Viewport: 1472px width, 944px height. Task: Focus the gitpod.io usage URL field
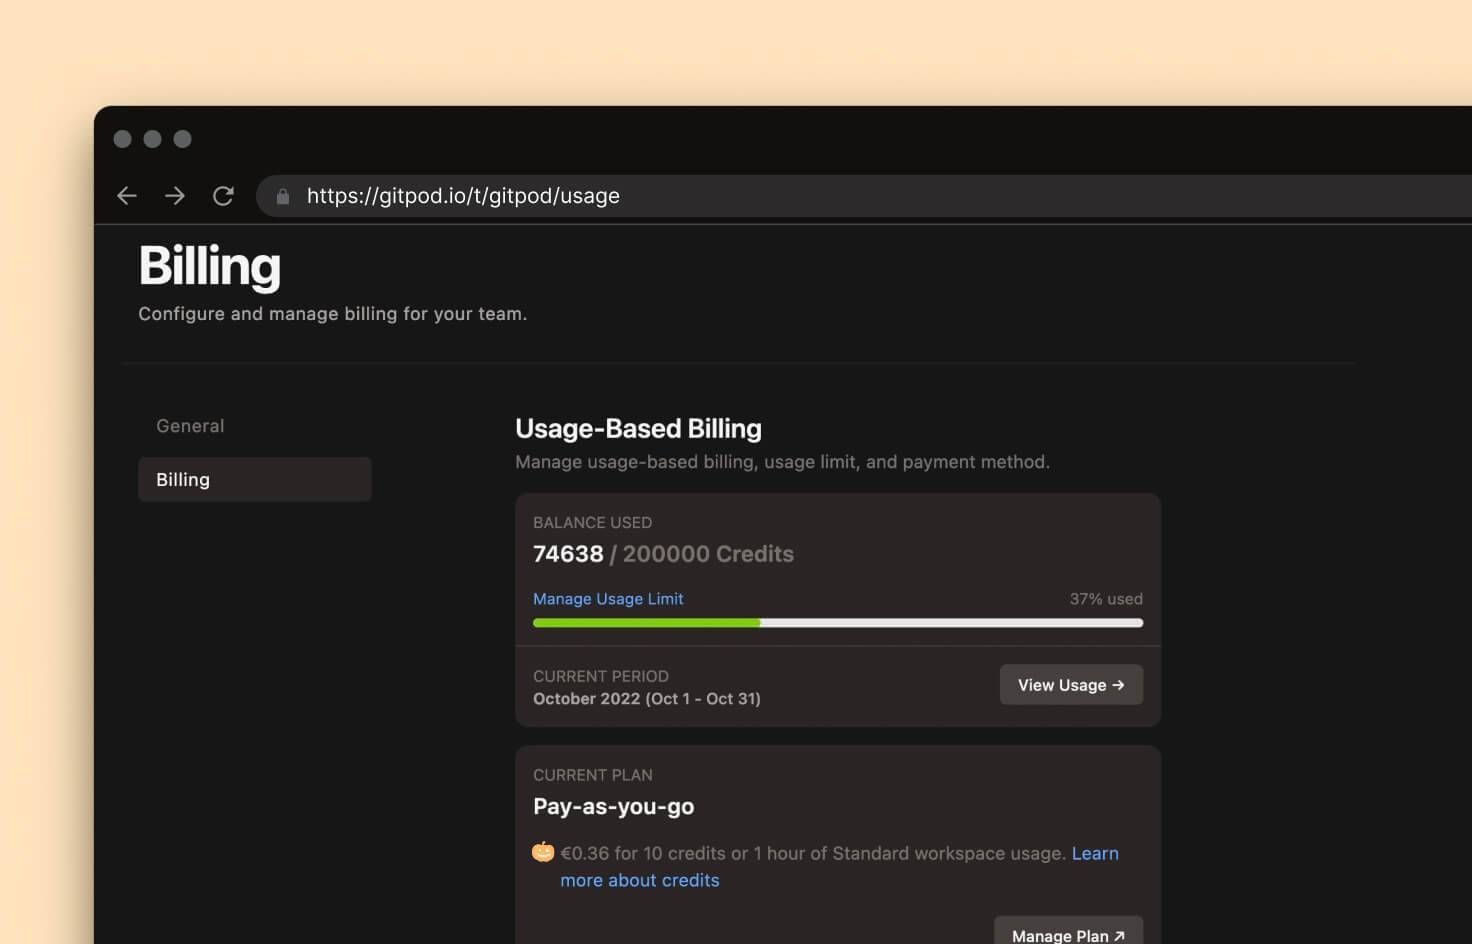point(864,196)
